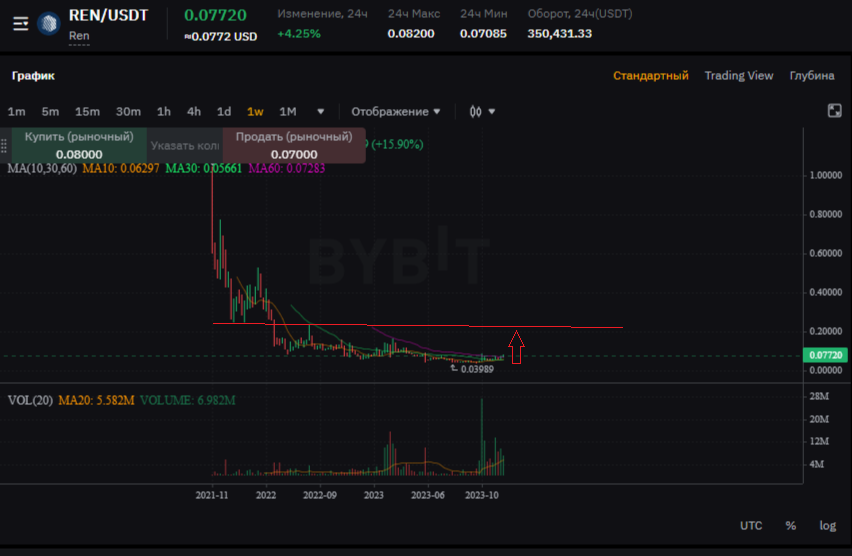The height and width of the screenshot is (556, 852).
Task: Click the 24ч Мин value 0.07085
Action: (483, 34)
